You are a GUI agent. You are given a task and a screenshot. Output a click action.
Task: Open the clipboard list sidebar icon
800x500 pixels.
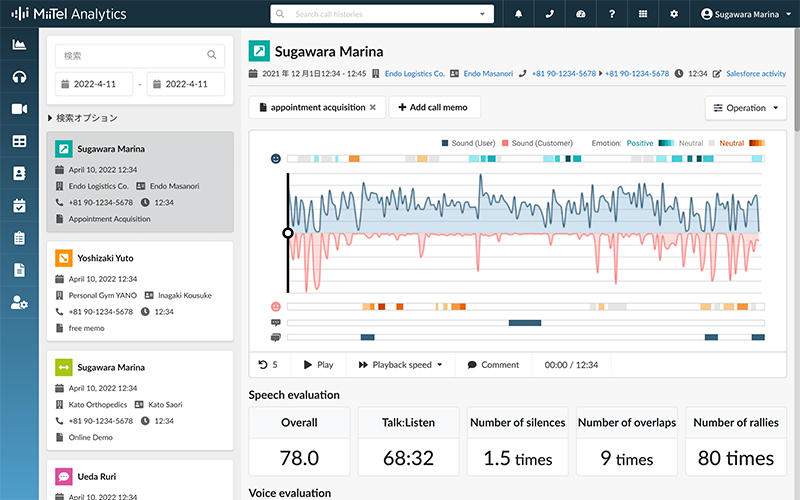click(19, 238)
